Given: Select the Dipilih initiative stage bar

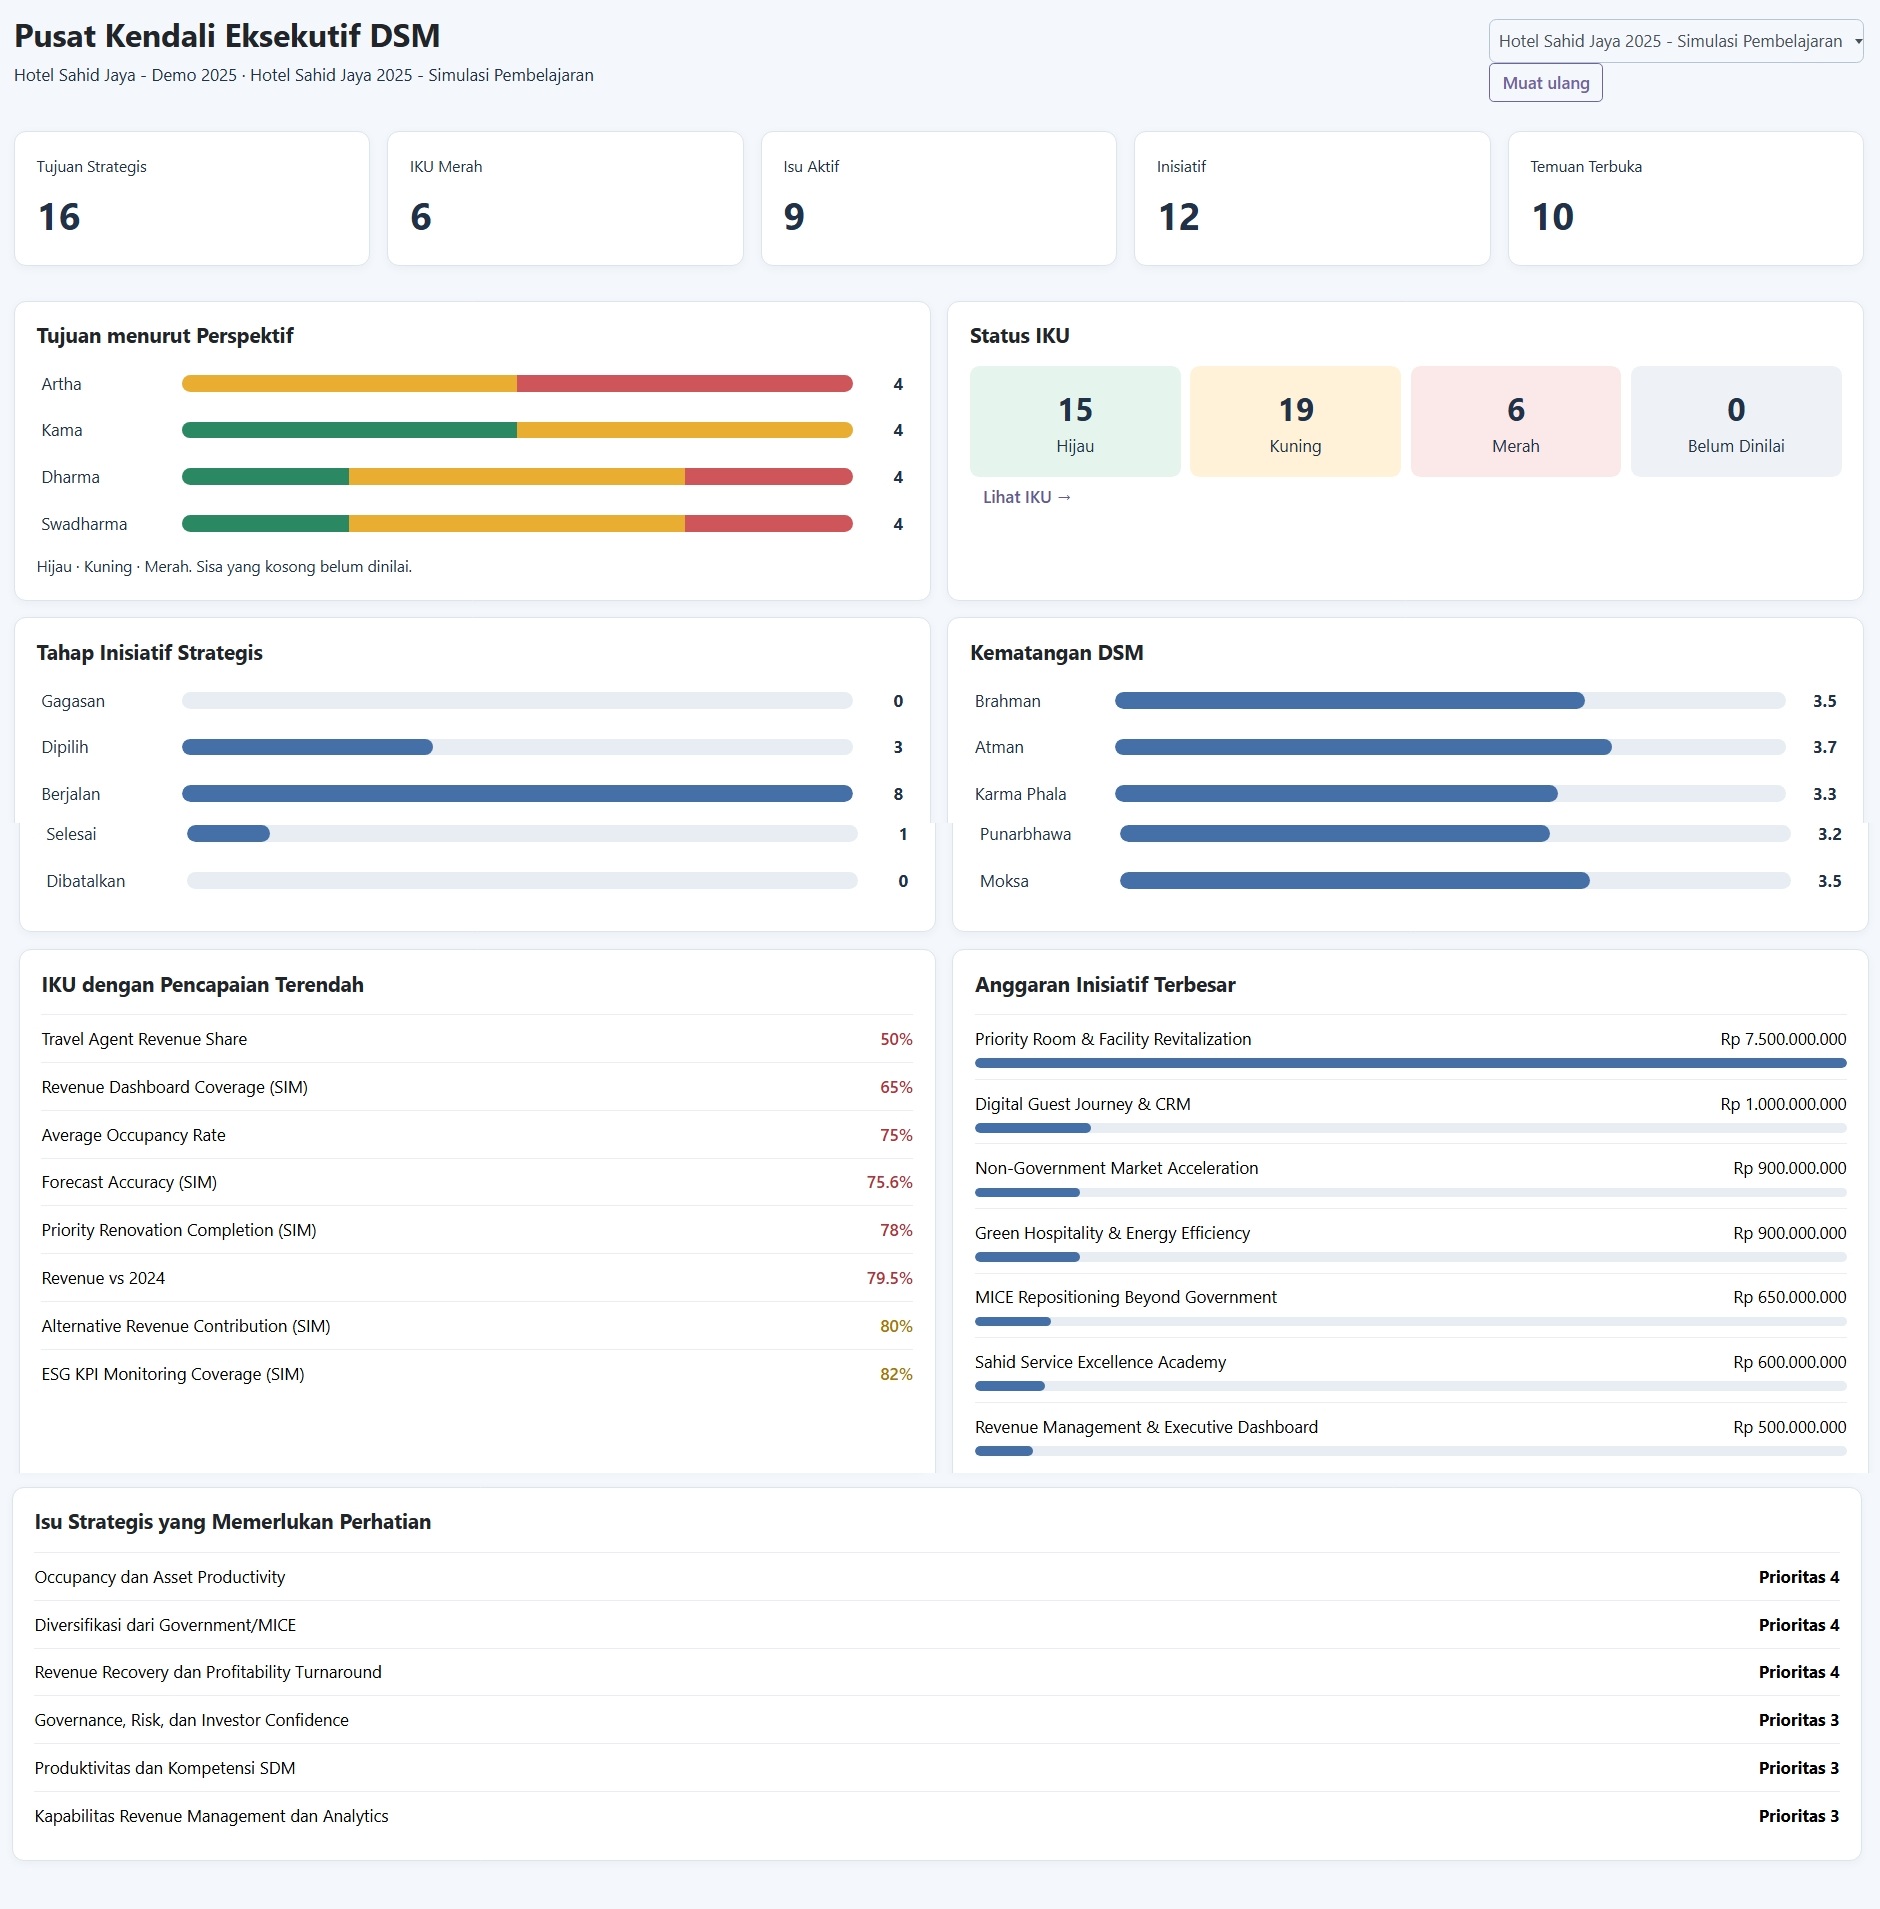Looking at the screenshot, I should coord(517,747).
